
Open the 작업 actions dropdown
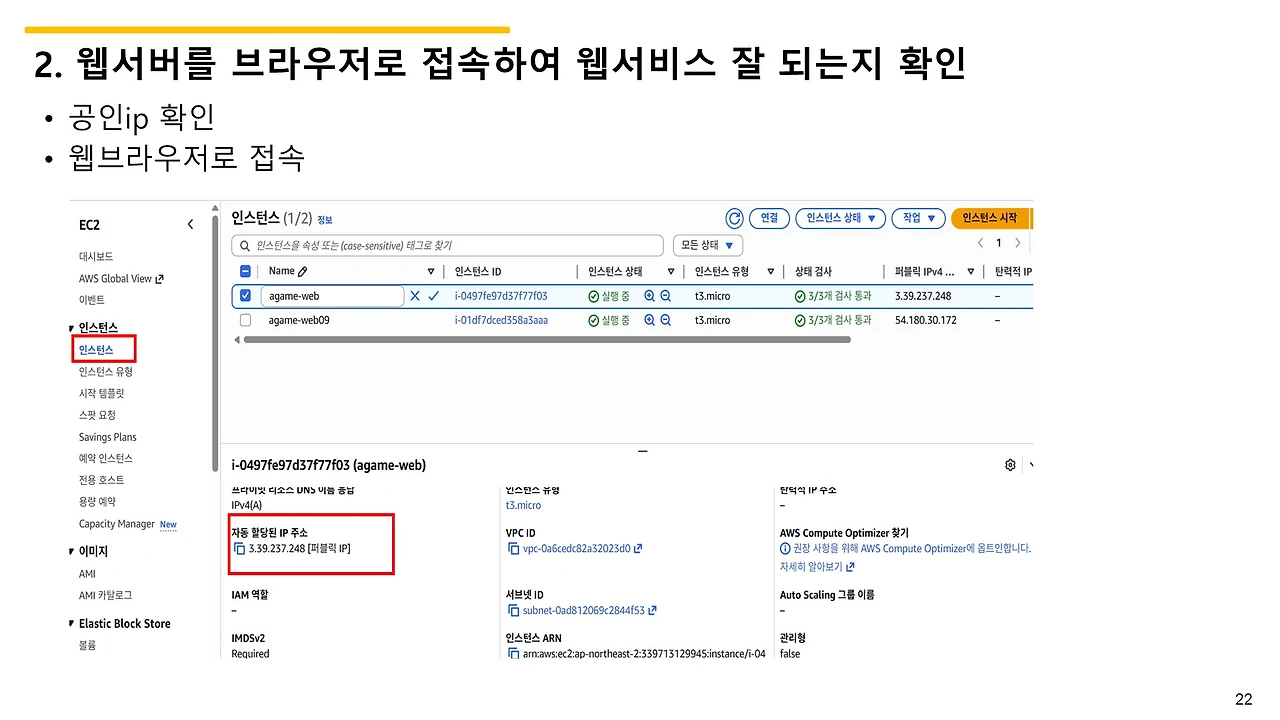click(918, 218)
